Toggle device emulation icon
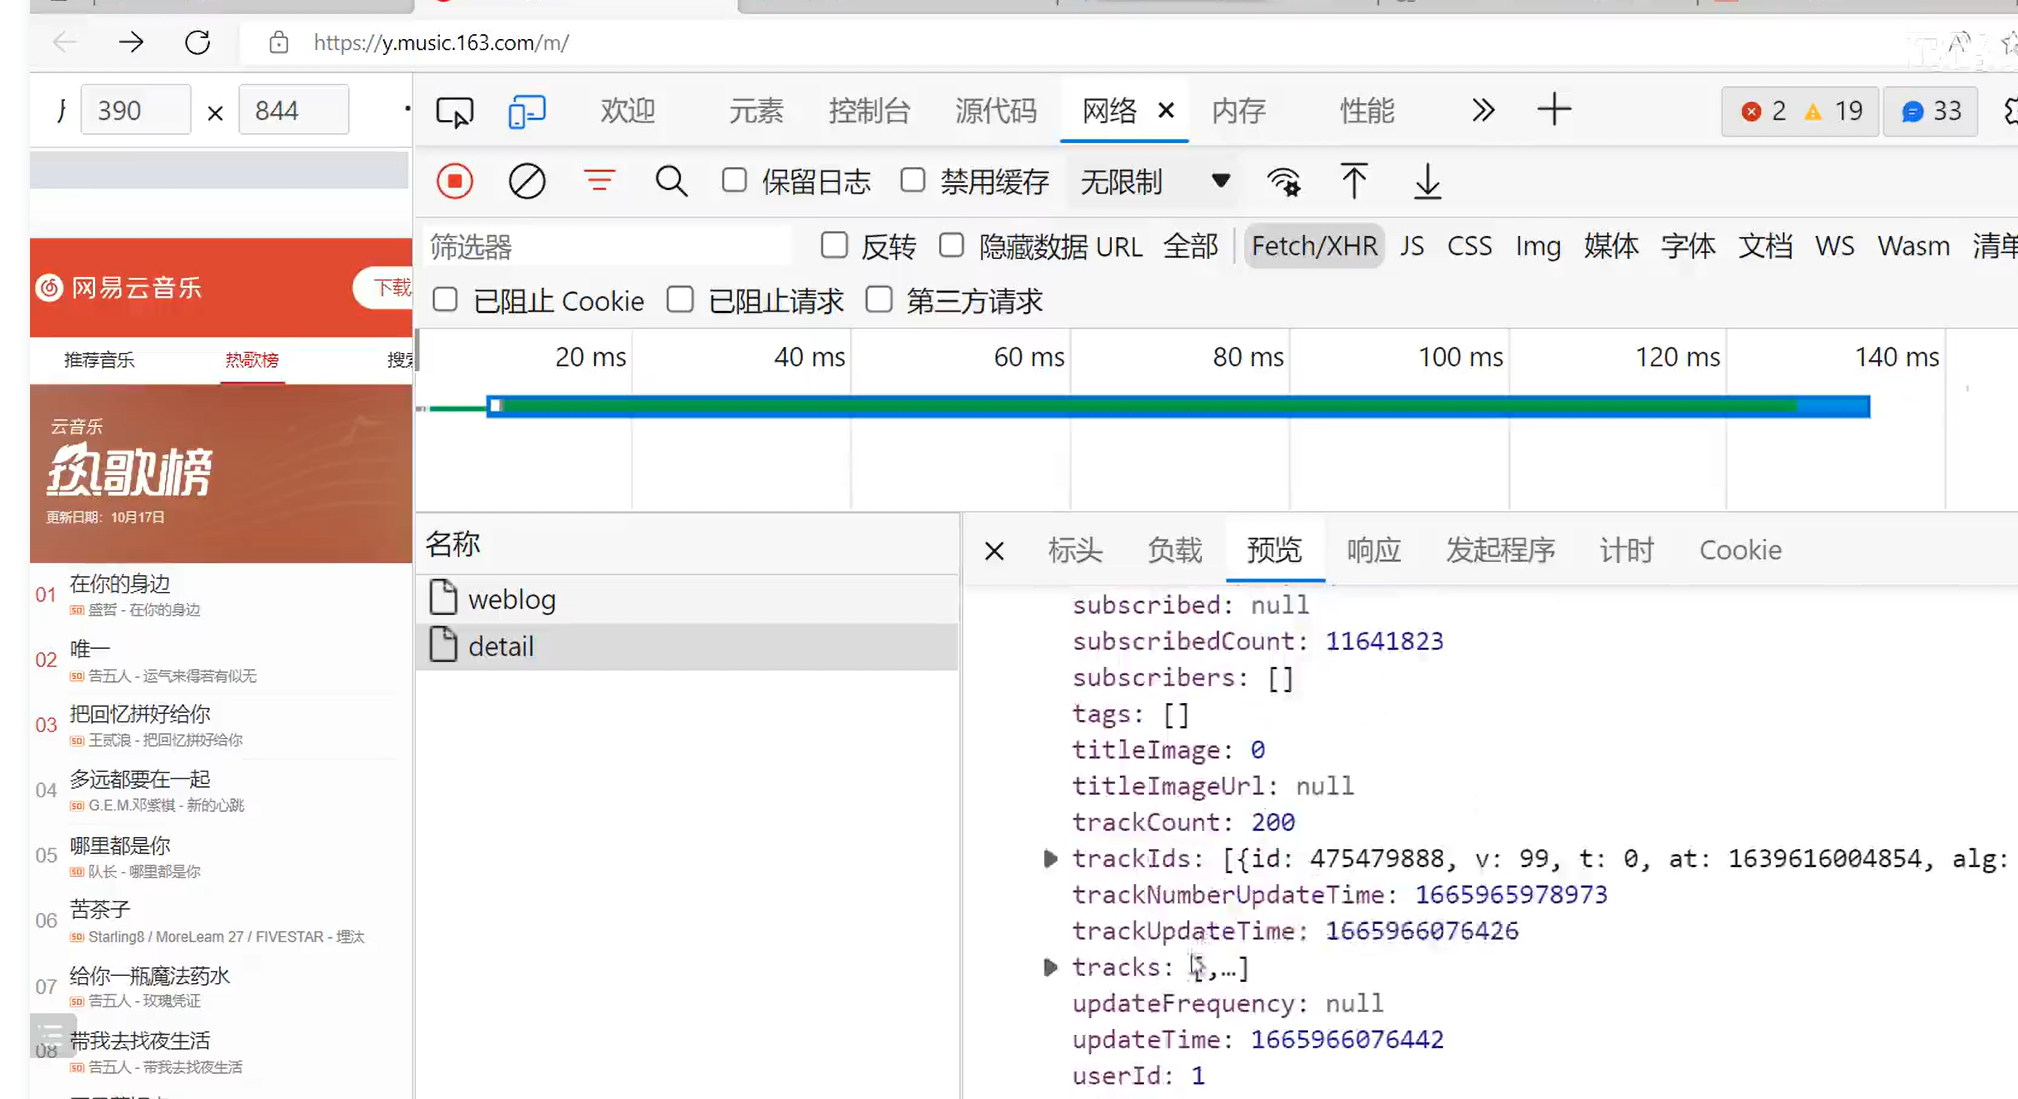 [527, 111]
